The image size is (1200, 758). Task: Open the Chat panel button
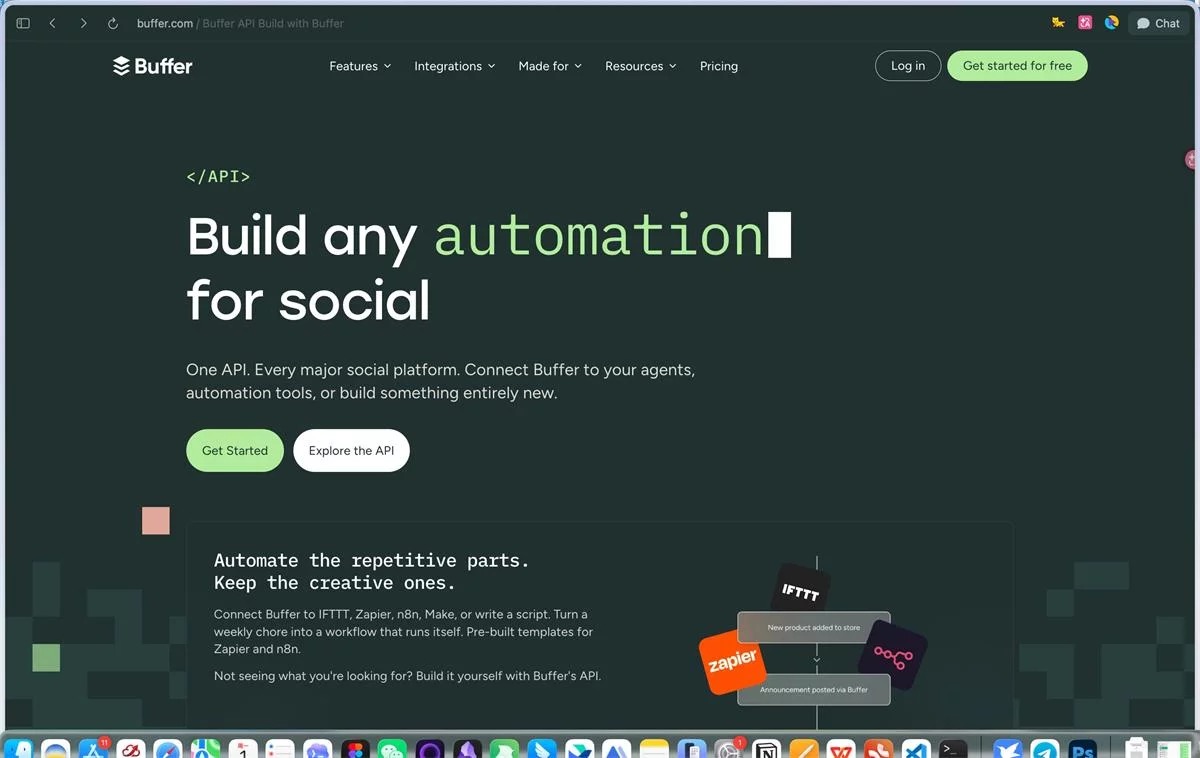pos(1158,23)
